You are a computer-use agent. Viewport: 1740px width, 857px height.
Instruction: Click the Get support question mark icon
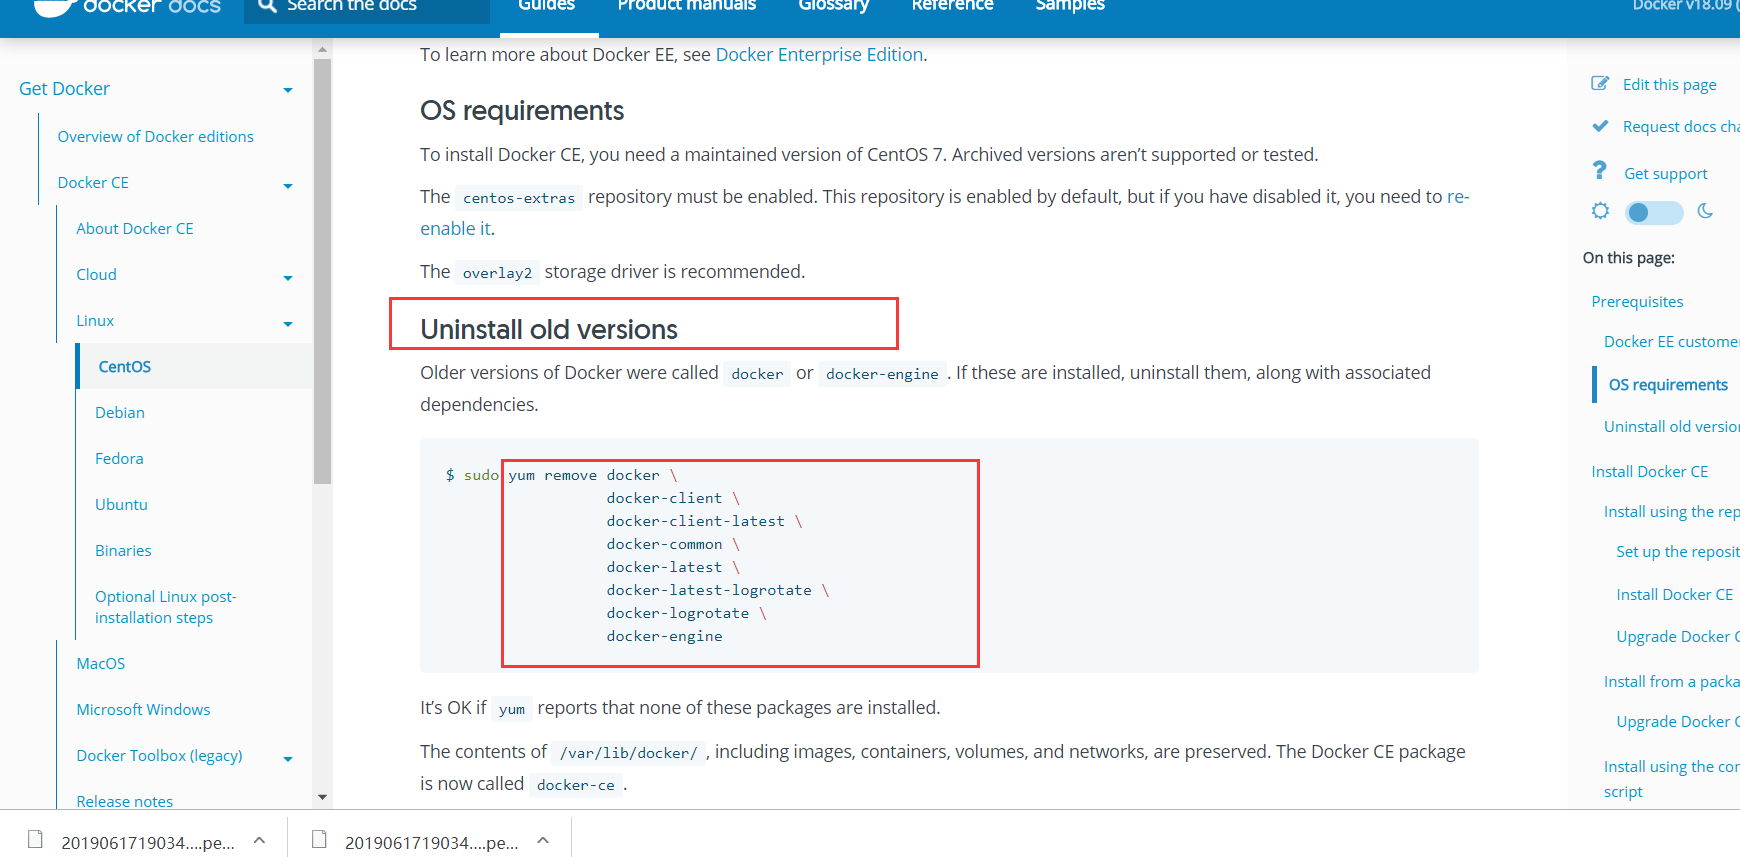[x=1600, y=171]
